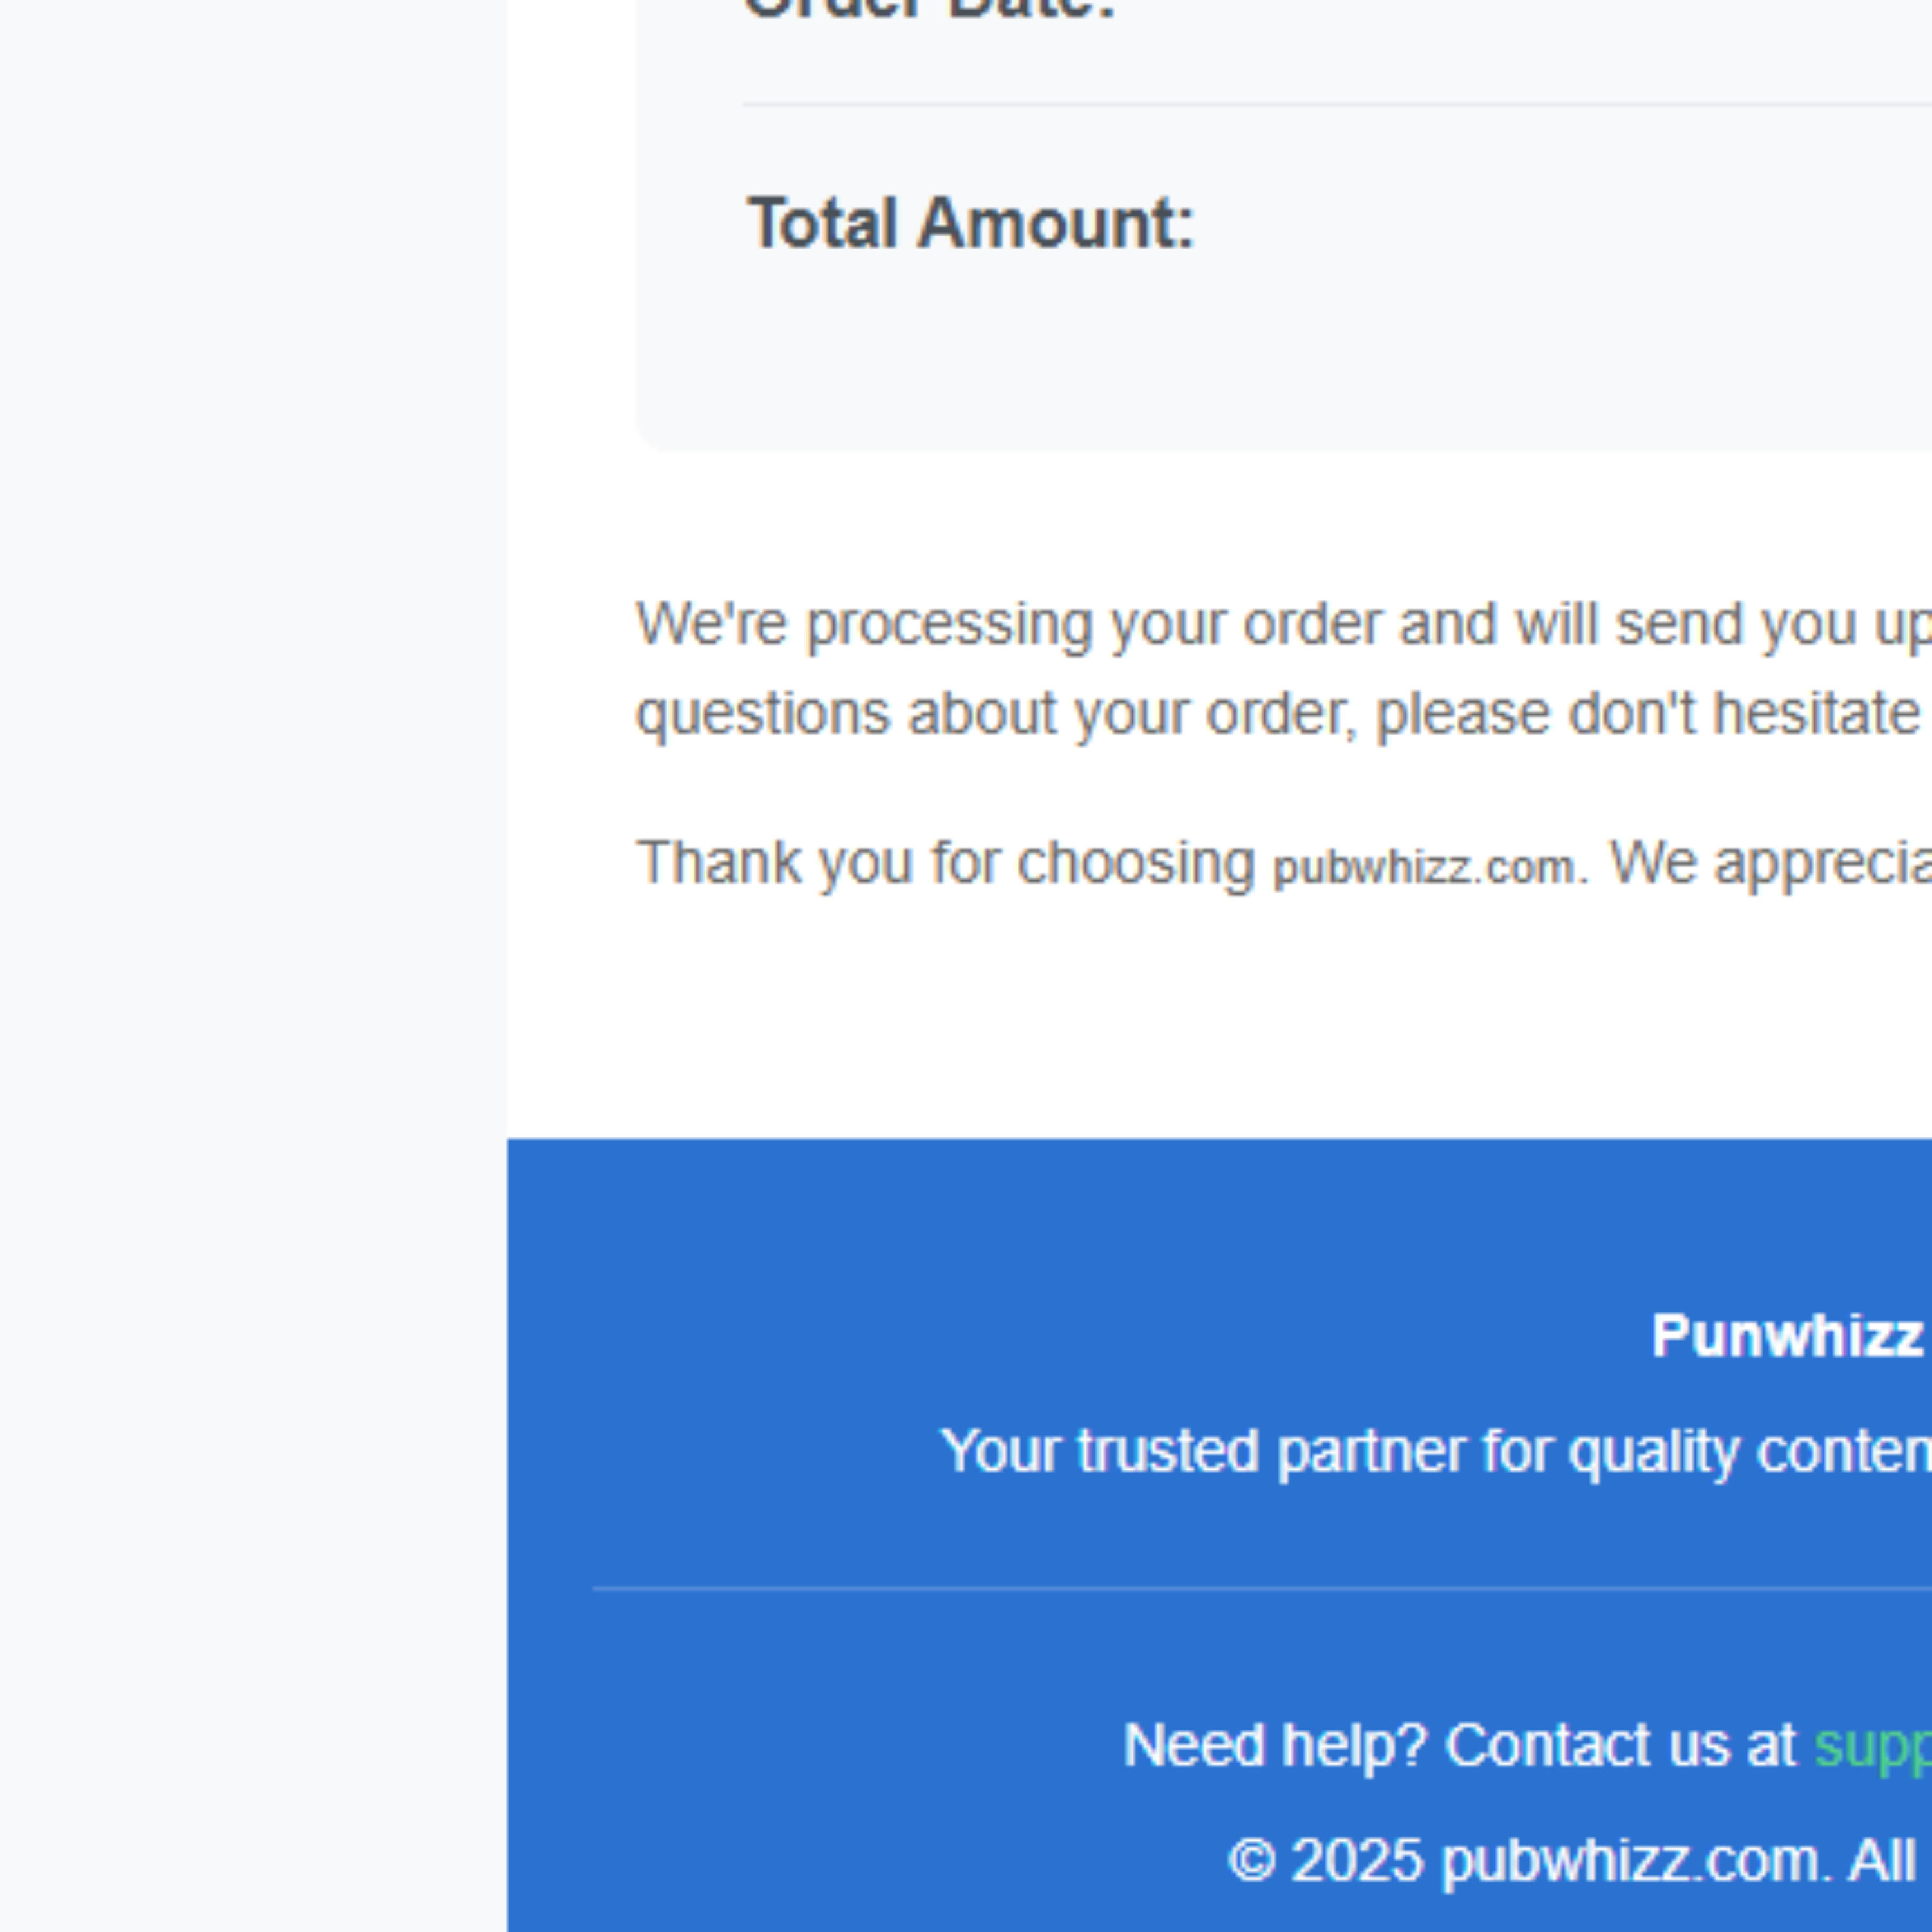Click the 'Your trusted partner' tagline
1932x1932 pixels.
coord(1436,1451)
